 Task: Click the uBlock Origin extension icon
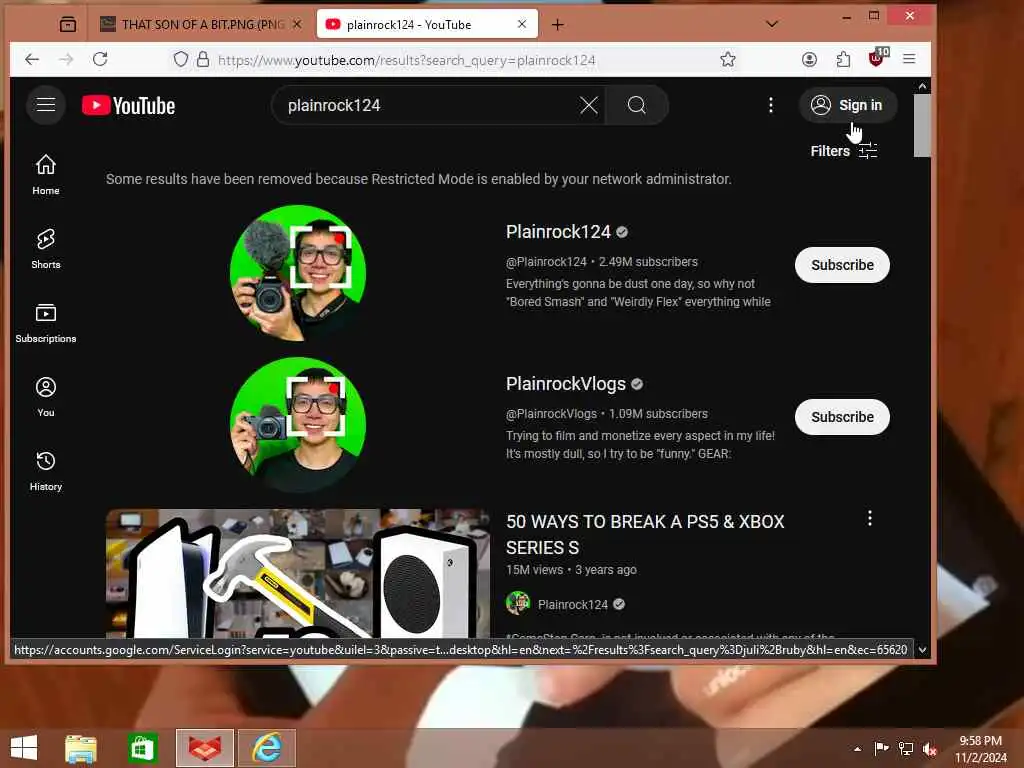877,58
